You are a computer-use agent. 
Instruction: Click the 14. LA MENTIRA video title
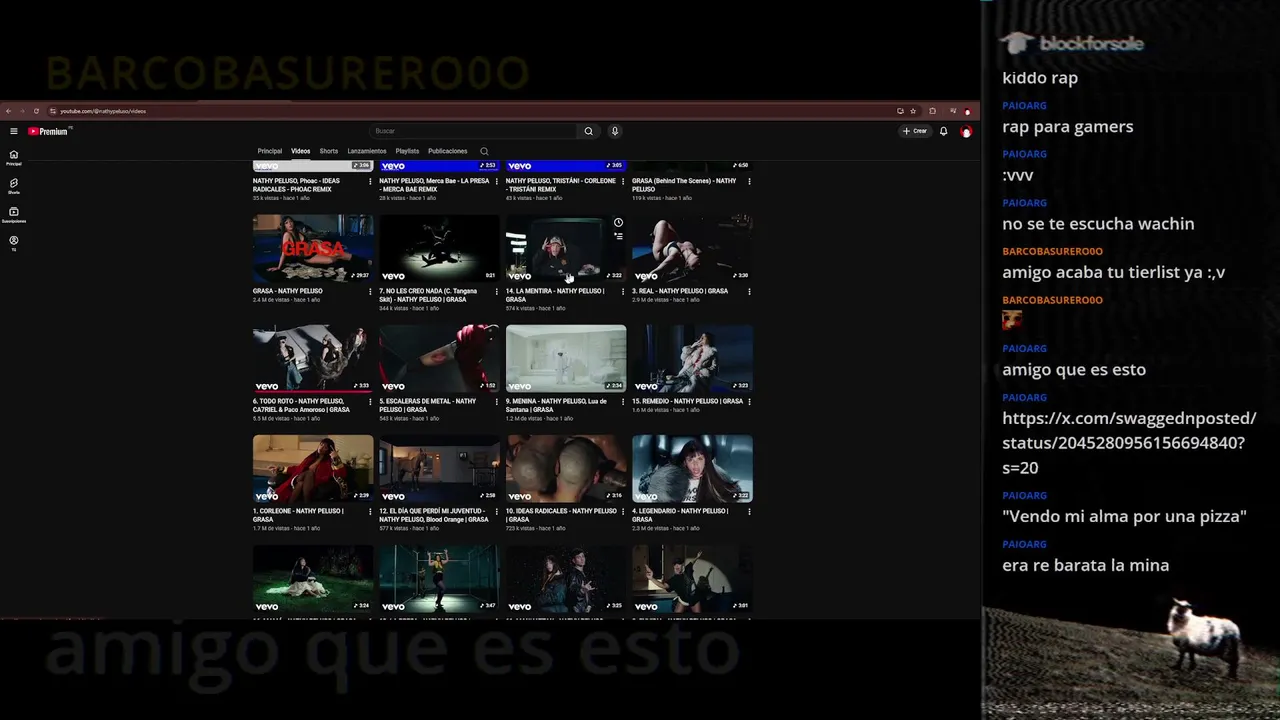click(555, 295)
